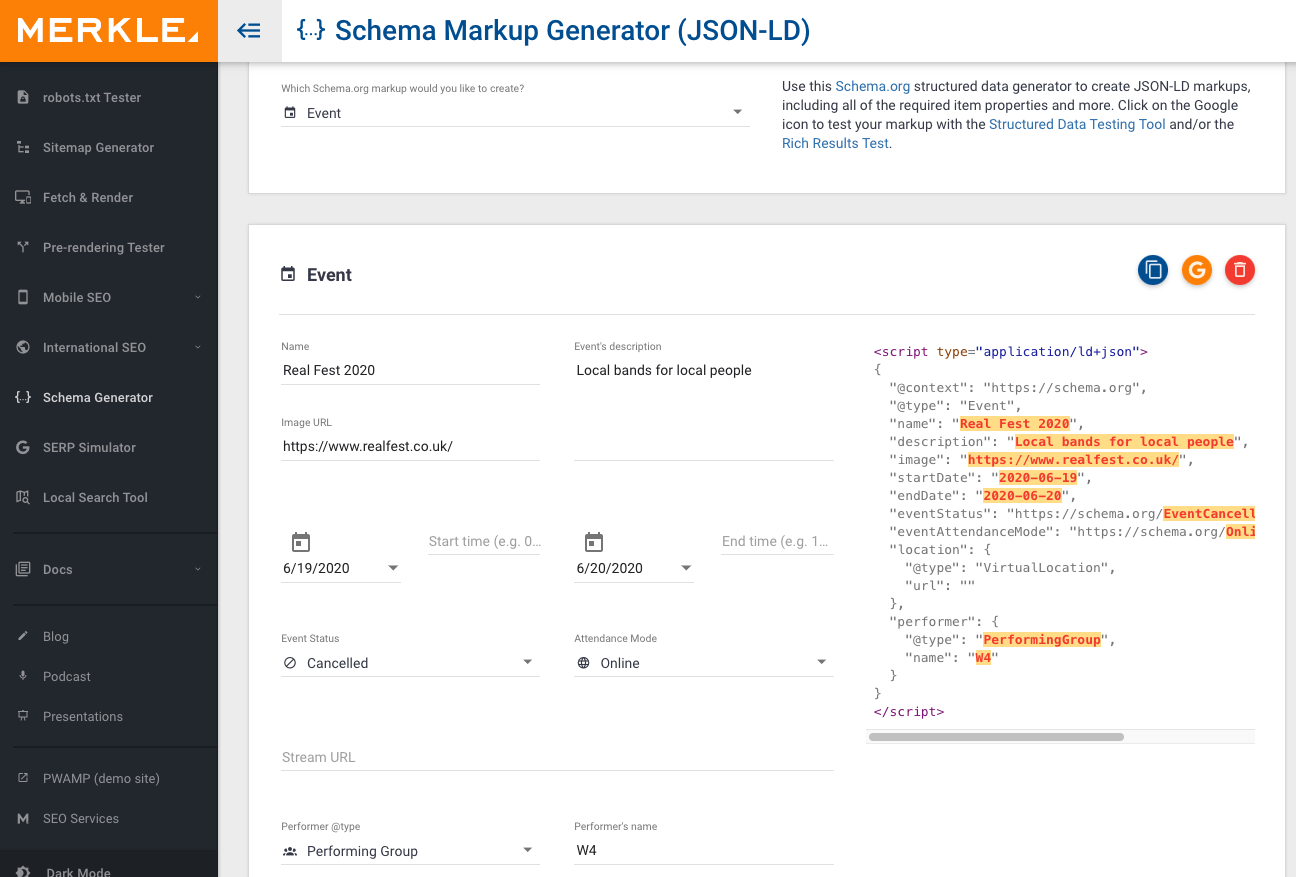Open robots.txt Tester in the sidebar
Viewport: 1296px width, 877px height.
click(x=92, y=97)
